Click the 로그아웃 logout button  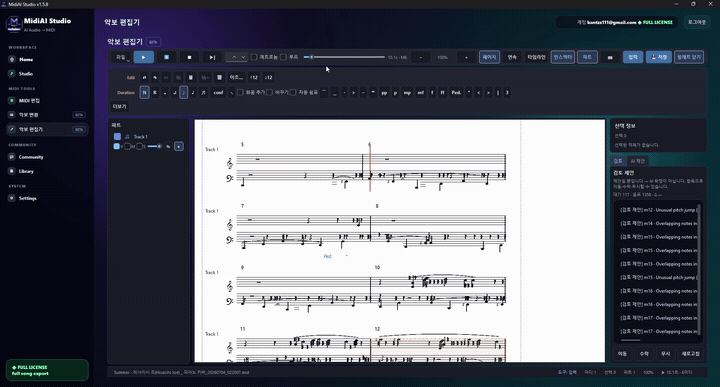coord(697,22)
